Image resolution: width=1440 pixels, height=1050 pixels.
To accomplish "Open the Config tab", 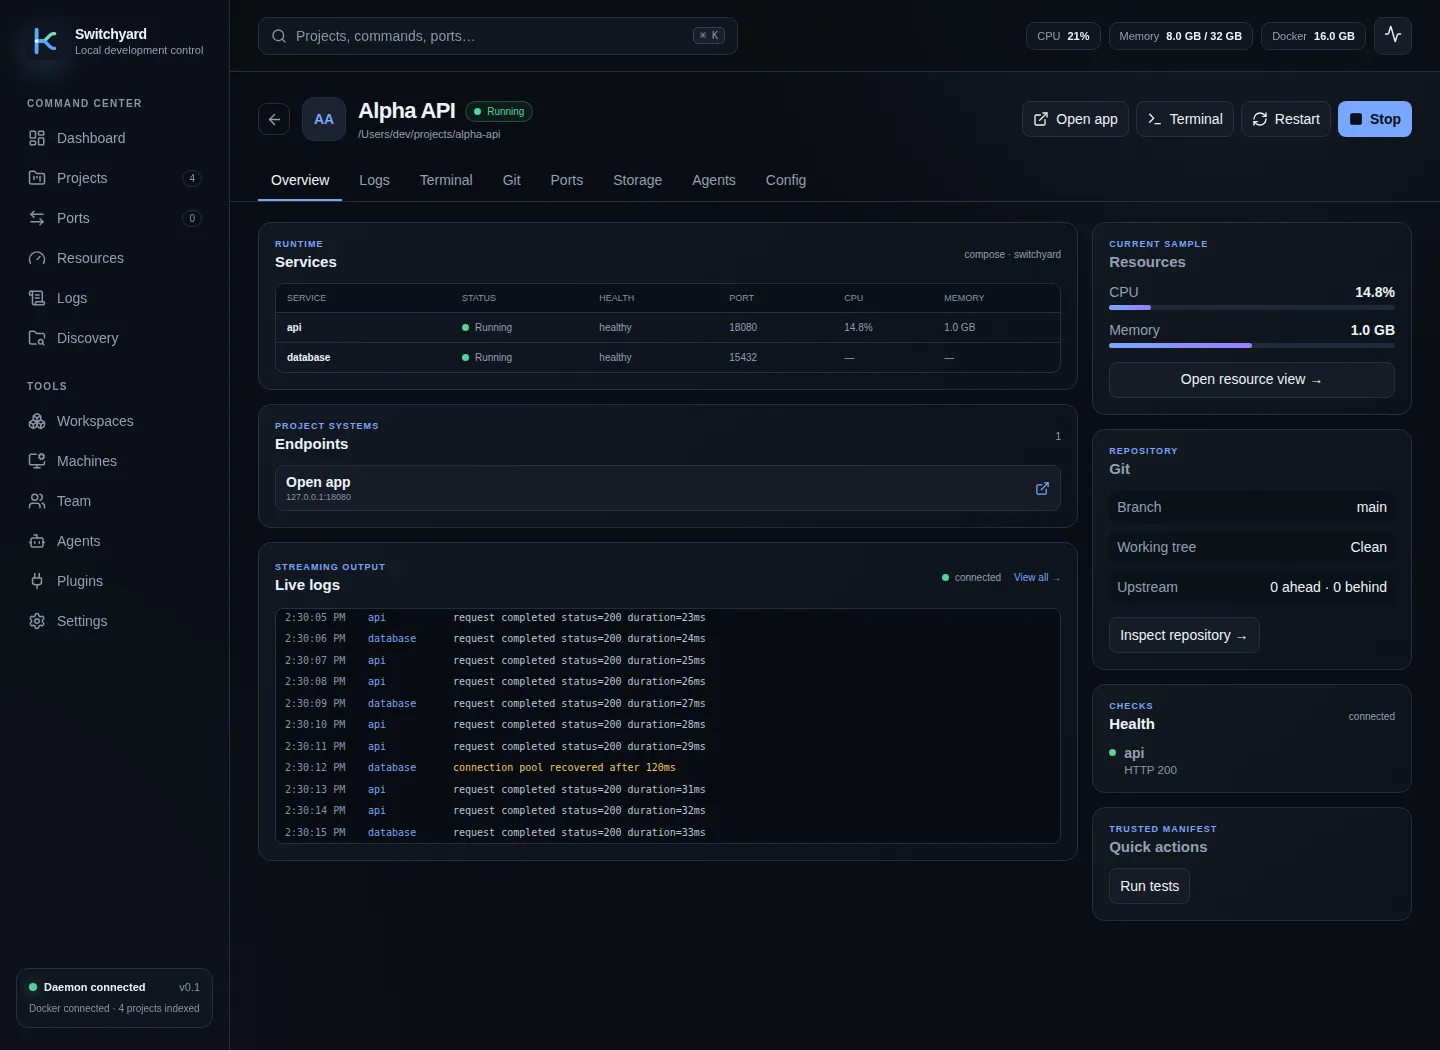I will tap(786, 180).
